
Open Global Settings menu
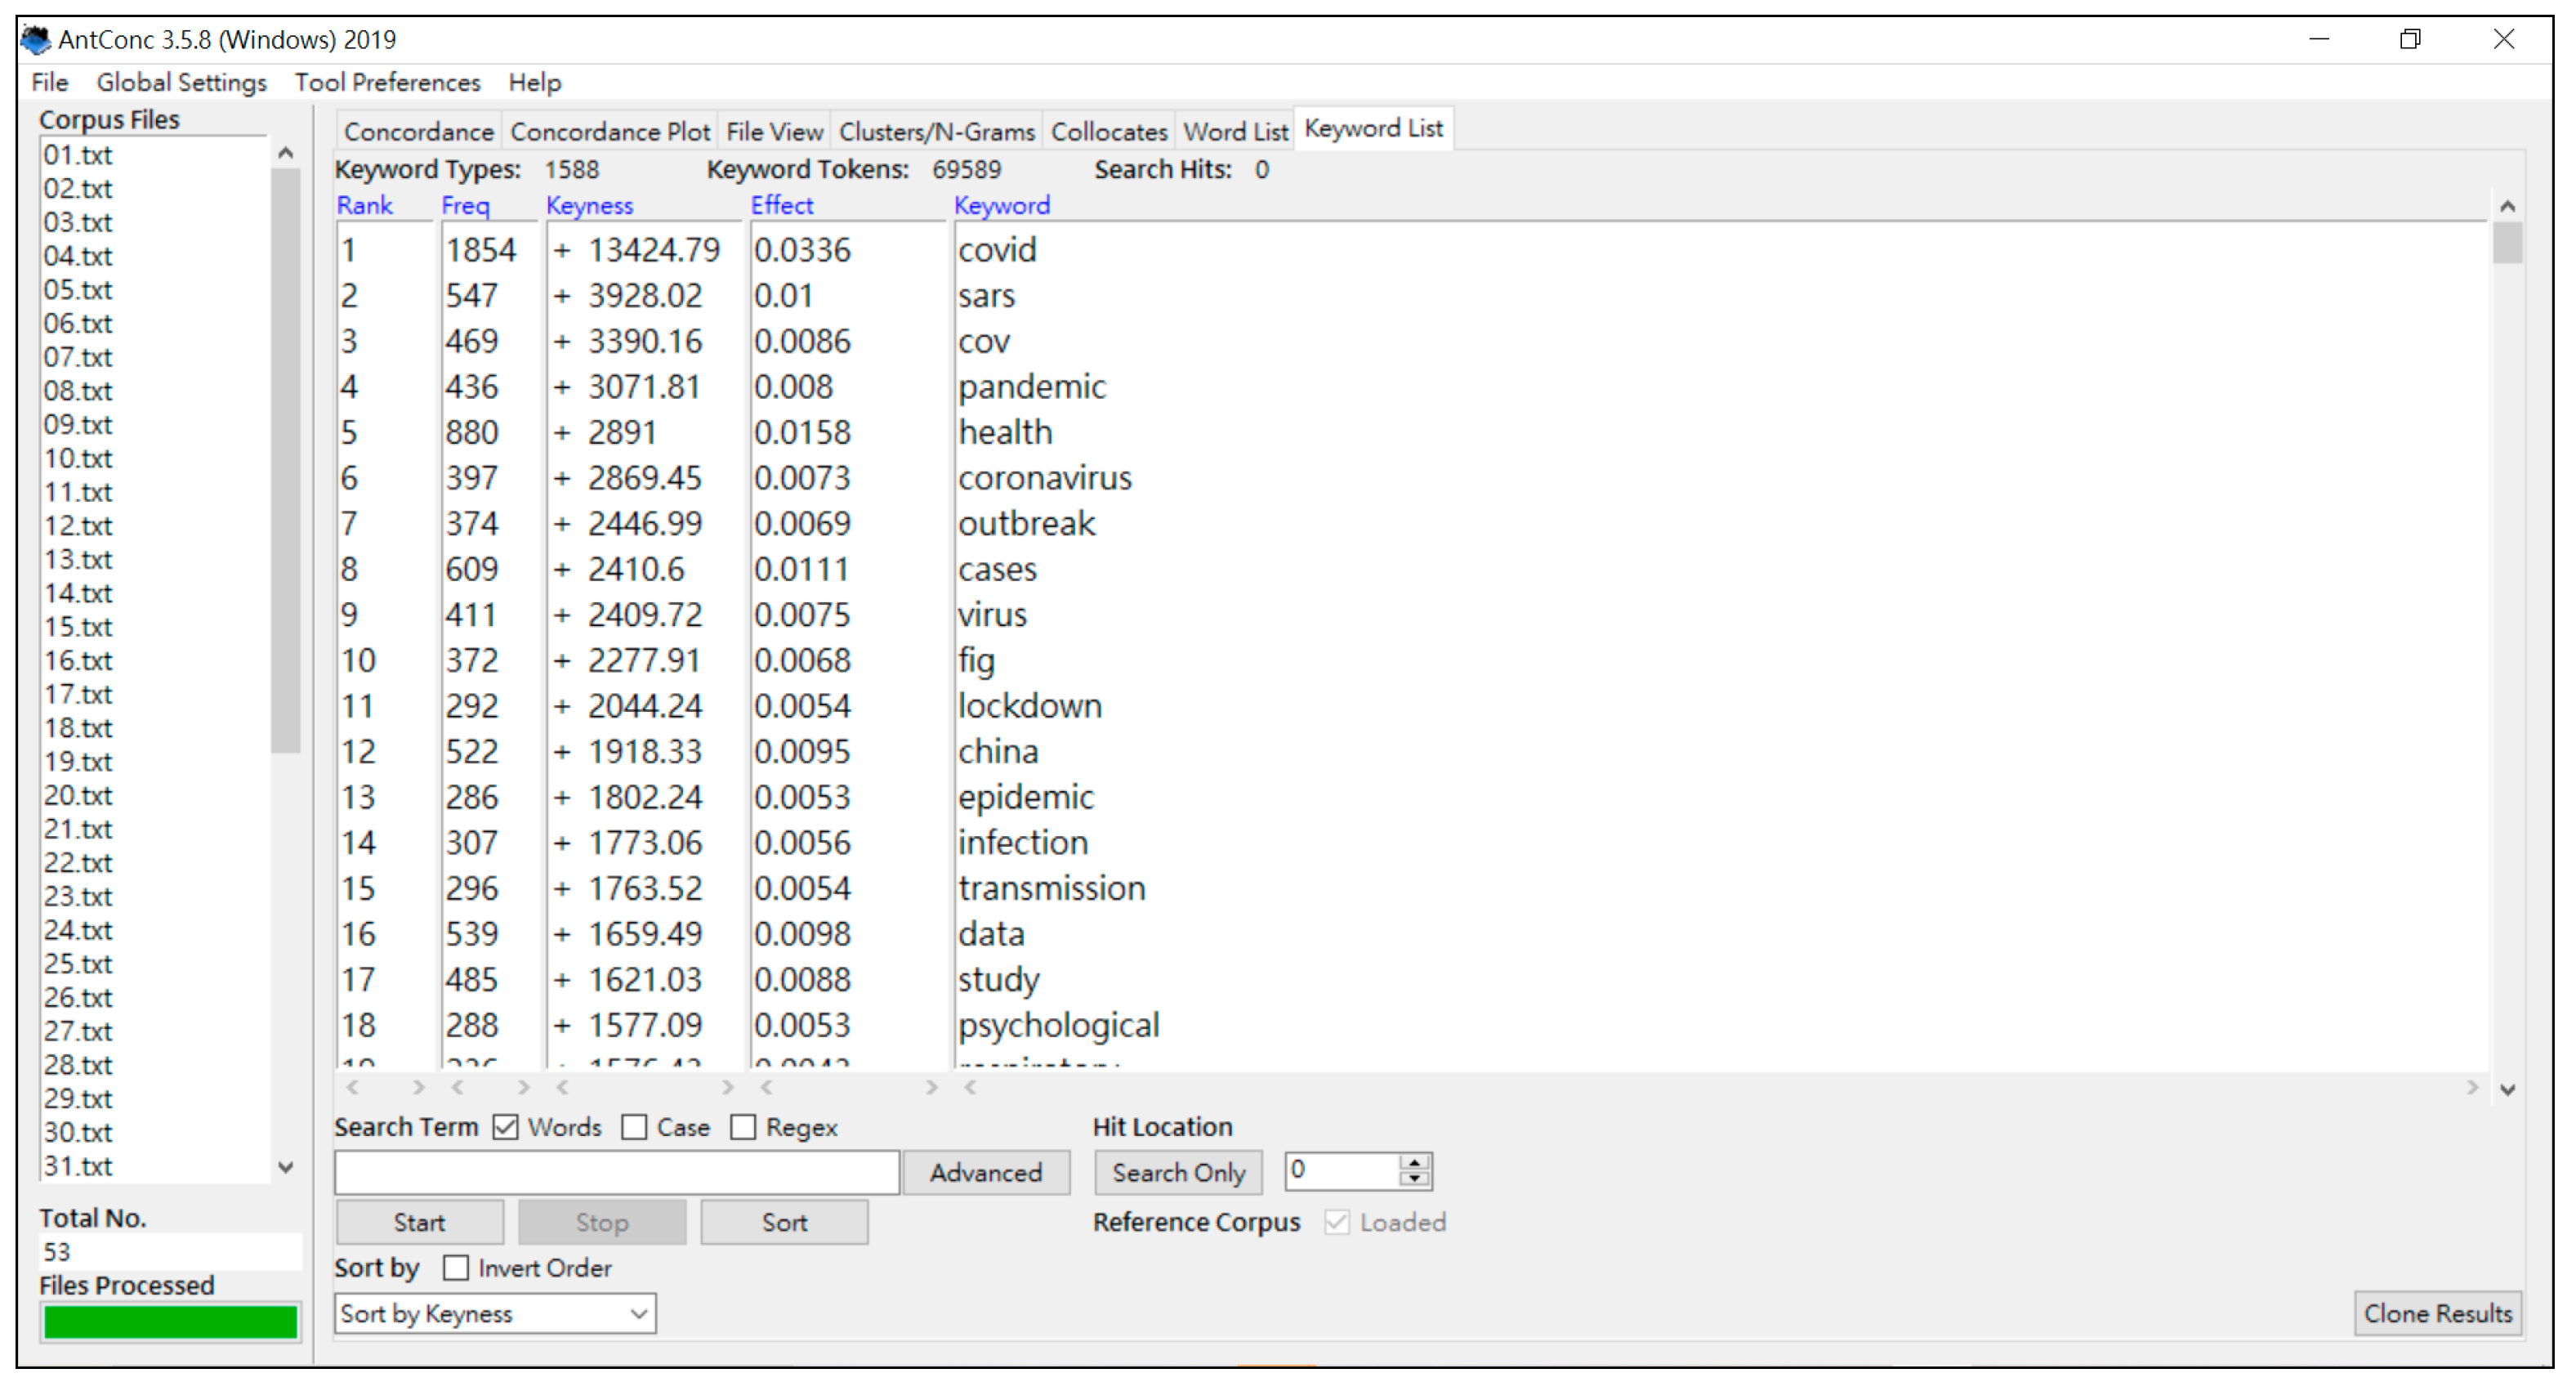181,82
